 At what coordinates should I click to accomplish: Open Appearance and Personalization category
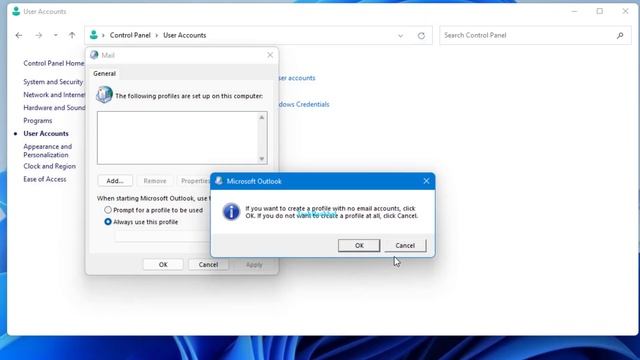[x=47, y=151]
